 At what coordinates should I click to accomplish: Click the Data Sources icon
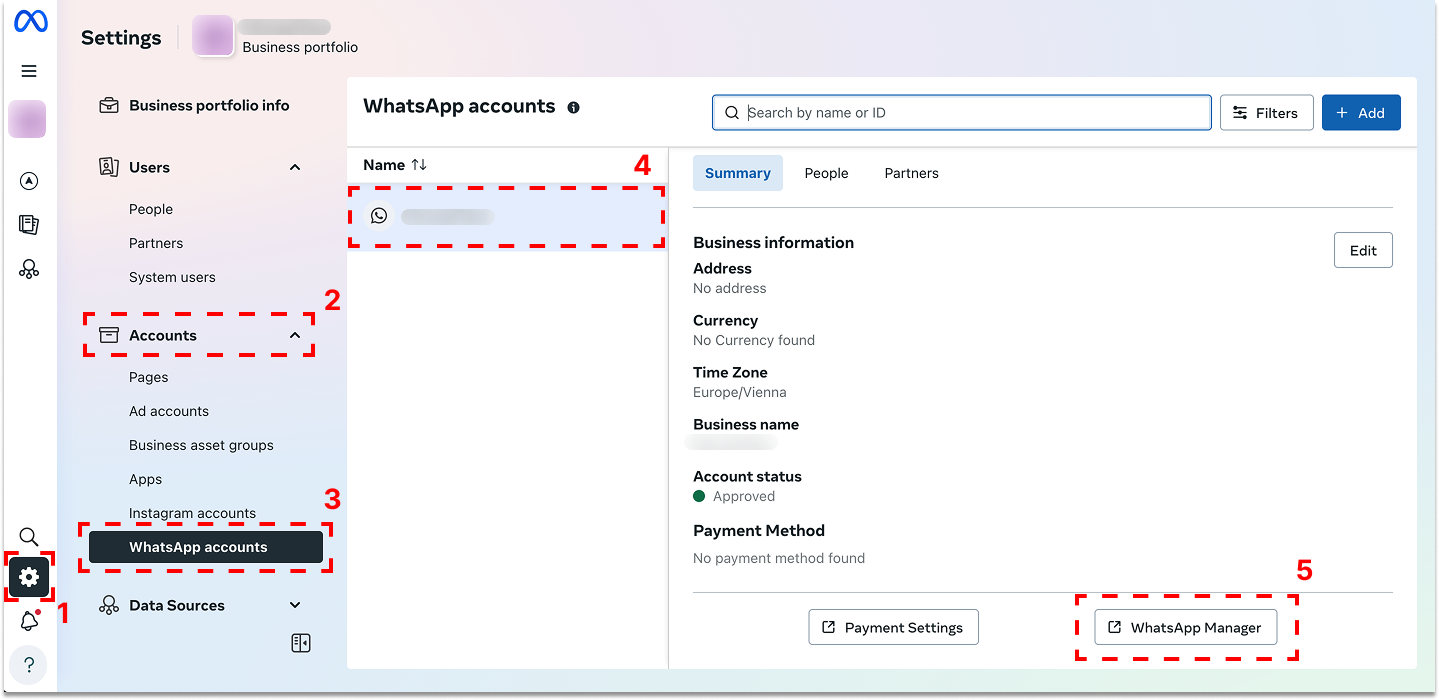[x=109, y=605]
